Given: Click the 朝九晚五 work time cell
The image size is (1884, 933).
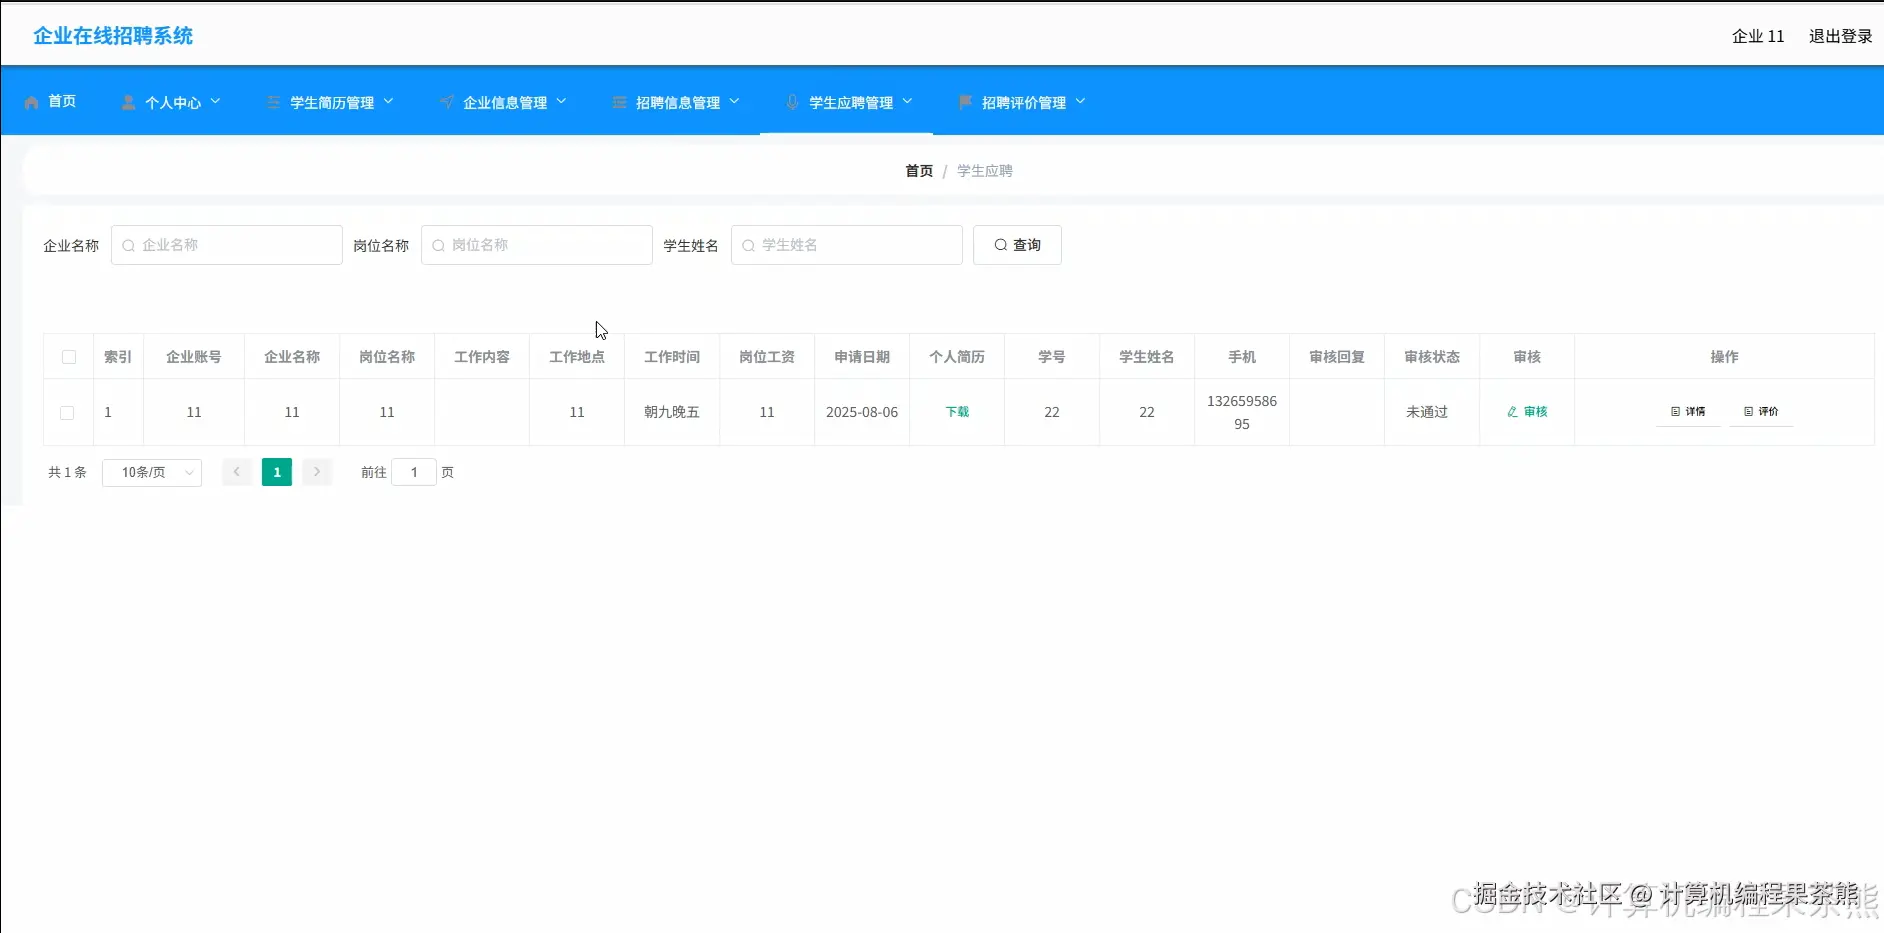Looking at the screenshot, I should (672, 412).
